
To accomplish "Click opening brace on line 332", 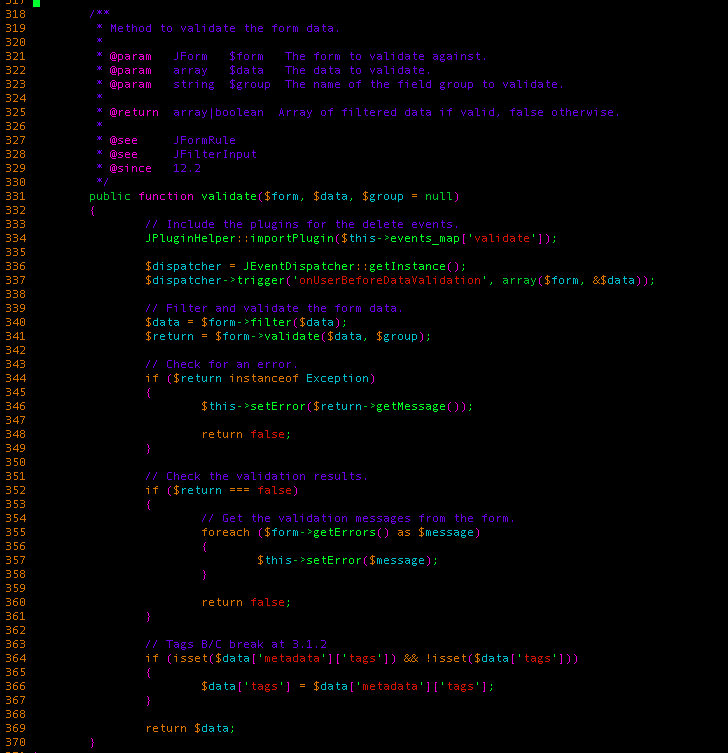I will (x=93, y=210).
